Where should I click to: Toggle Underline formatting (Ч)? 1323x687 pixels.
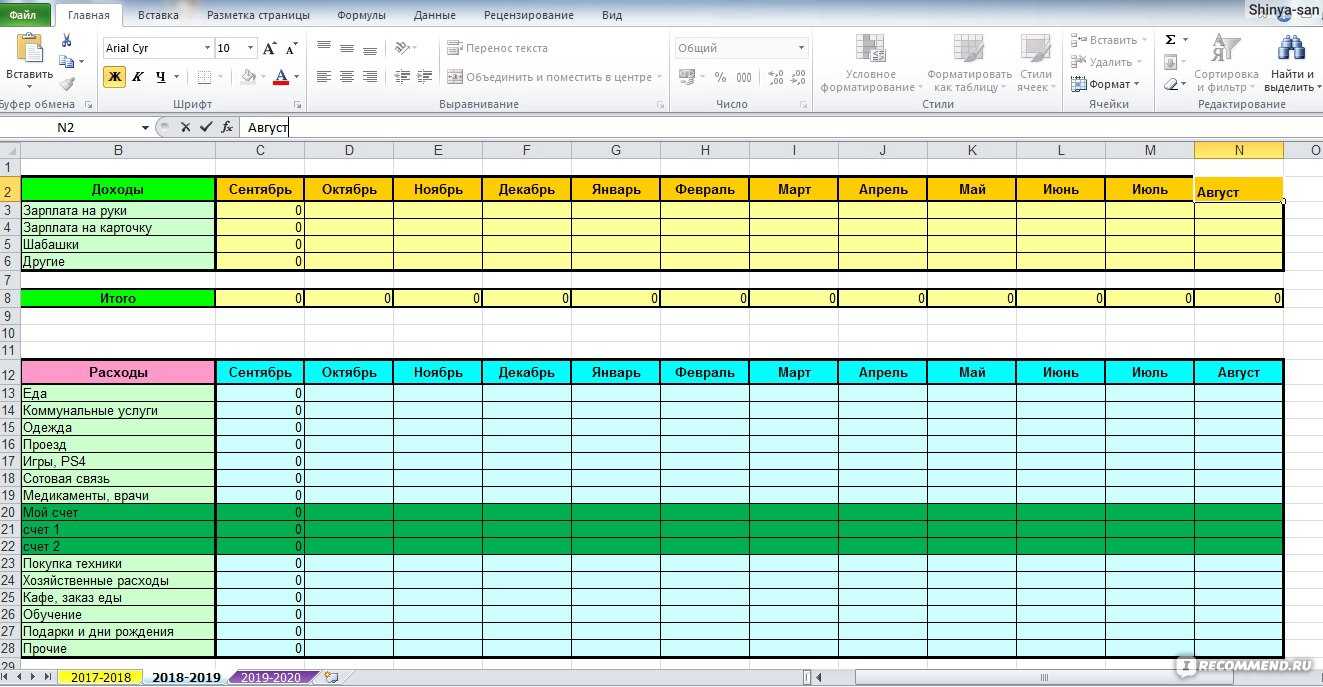[160, 77]
